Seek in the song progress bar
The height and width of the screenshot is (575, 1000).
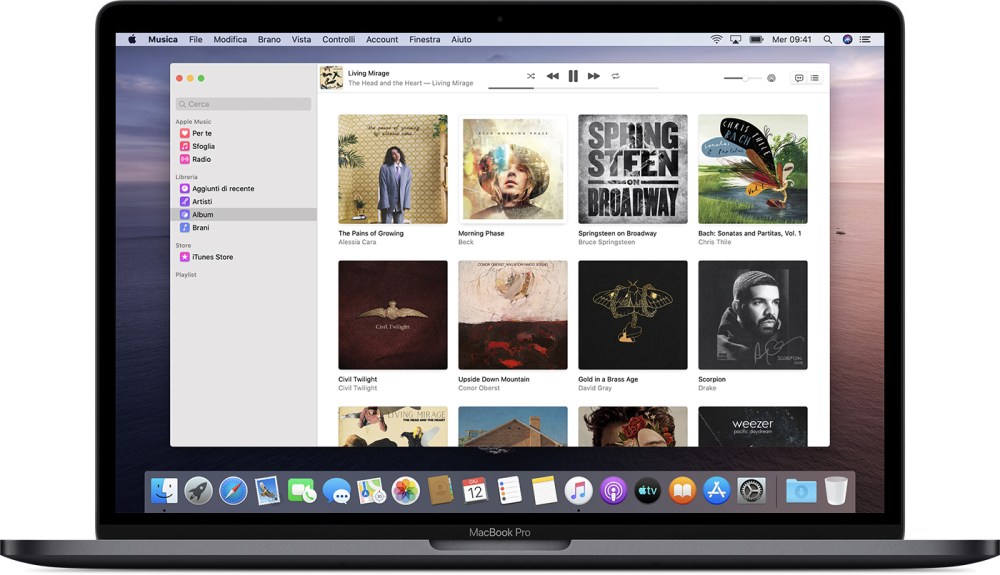(x=573, y=88)
